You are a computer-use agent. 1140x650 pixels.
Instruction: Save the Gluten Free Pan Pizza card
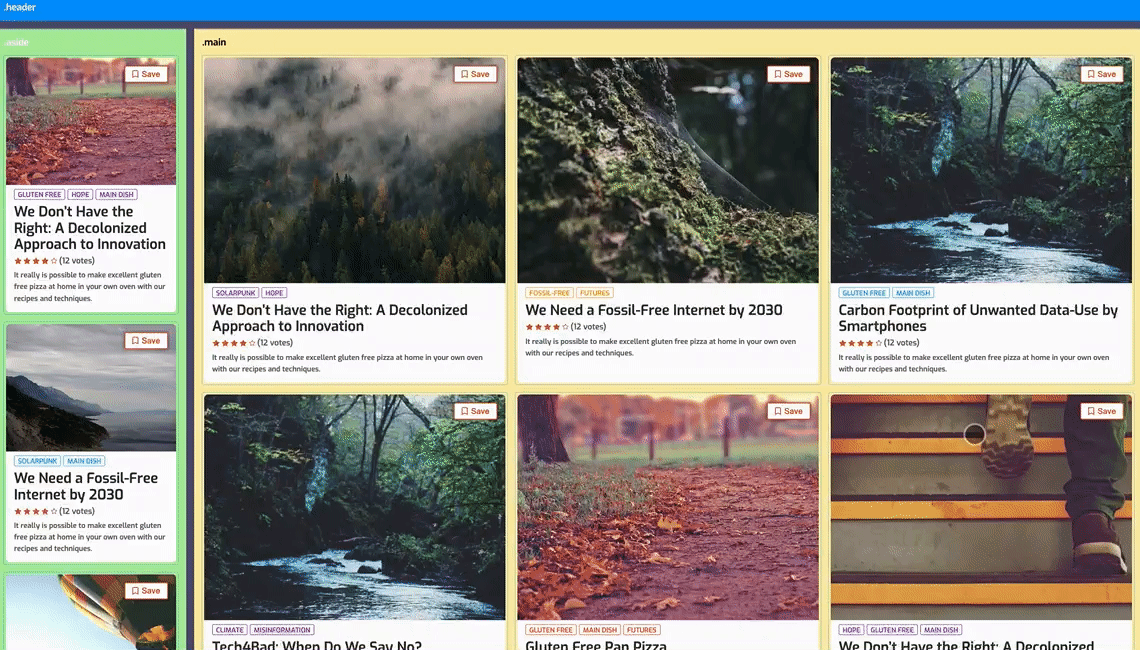[x=789, y=412]
